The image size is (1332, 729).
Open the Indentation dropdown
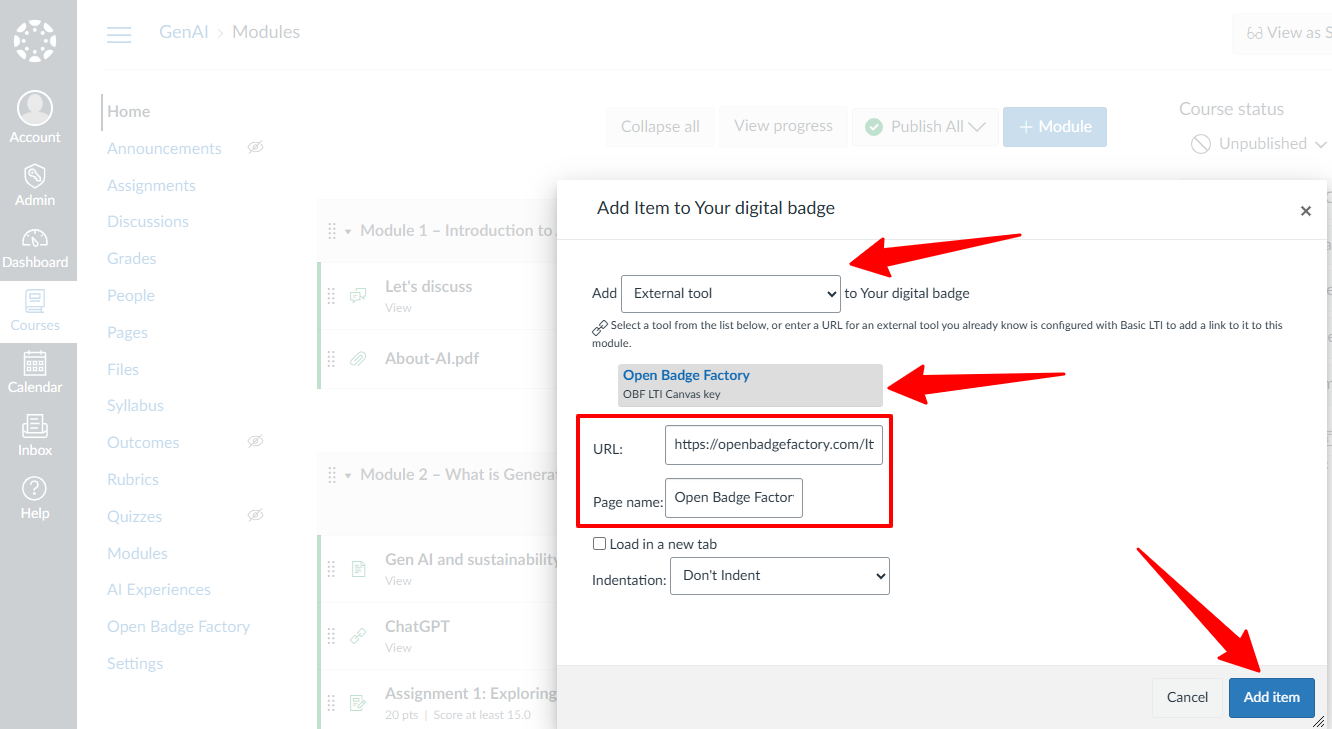coord(780,576)
